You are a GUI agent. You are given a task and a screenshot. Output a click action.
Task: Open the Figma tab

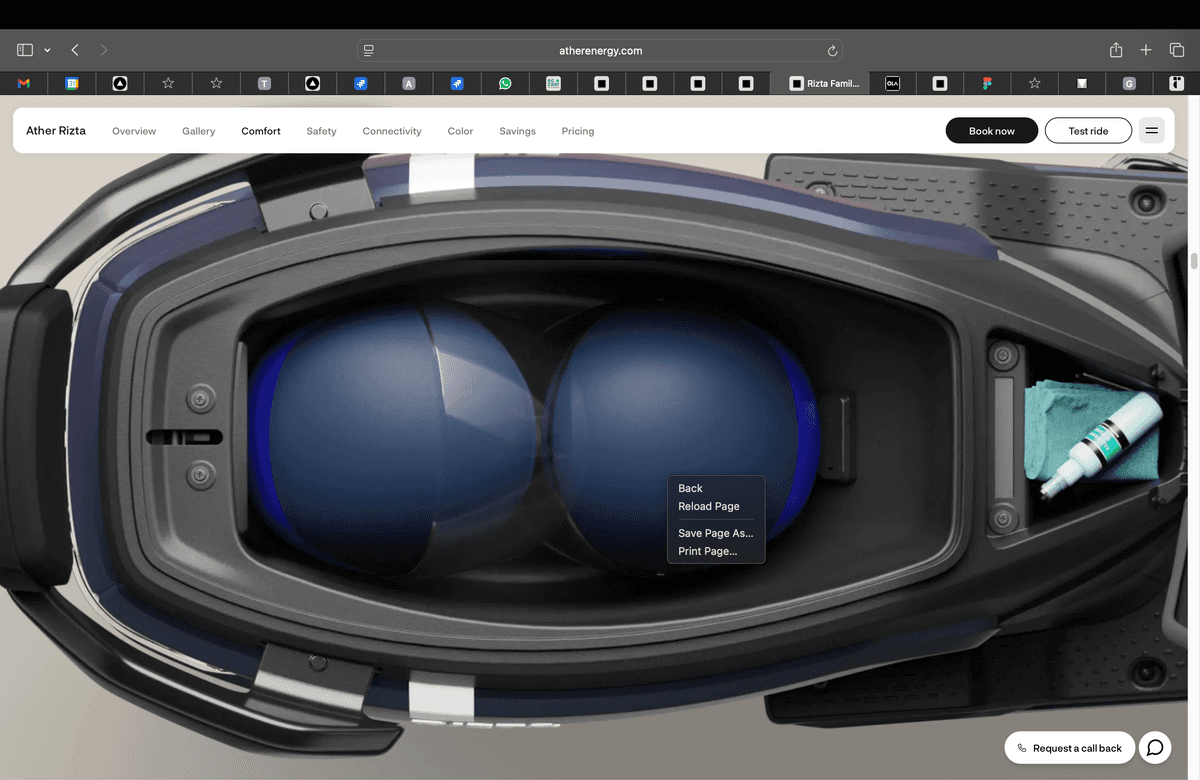tap(987, 84)
